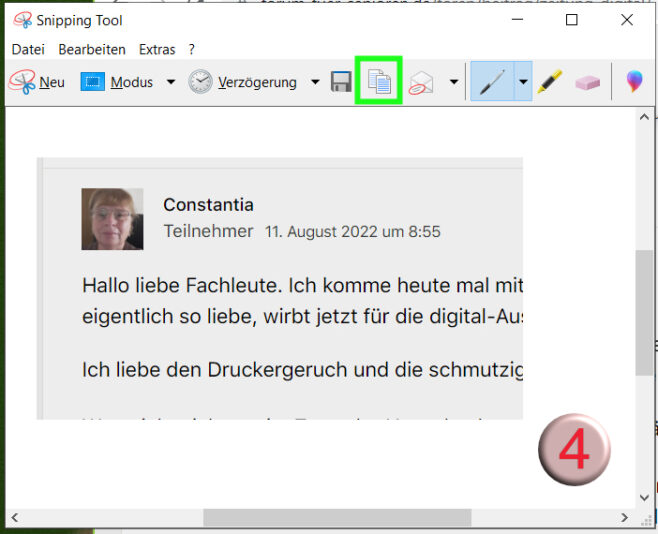Open the pen options dropdown arrow

522,83
